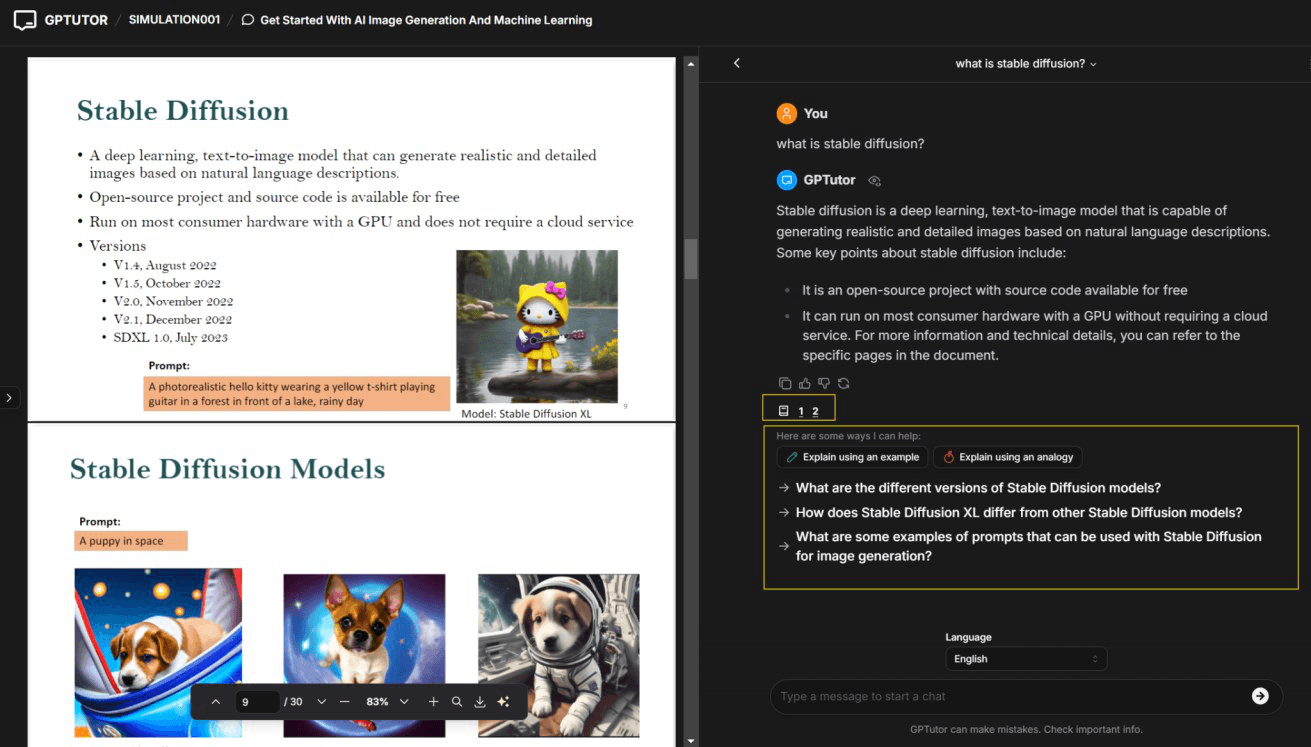Click the astronaut puppy image
This screenshot has height=747, width=1311.
point(559,655)
